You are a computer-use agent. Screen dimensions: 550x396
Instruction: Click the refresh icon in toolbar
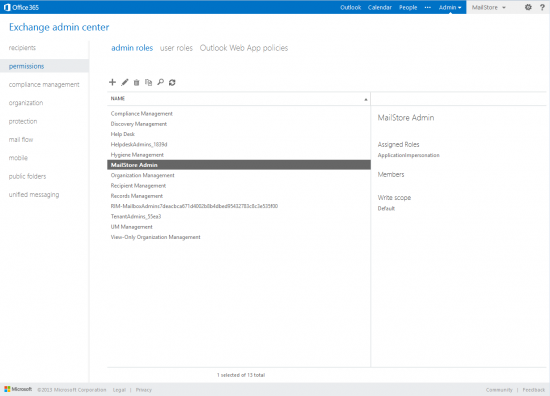[172, 82]
